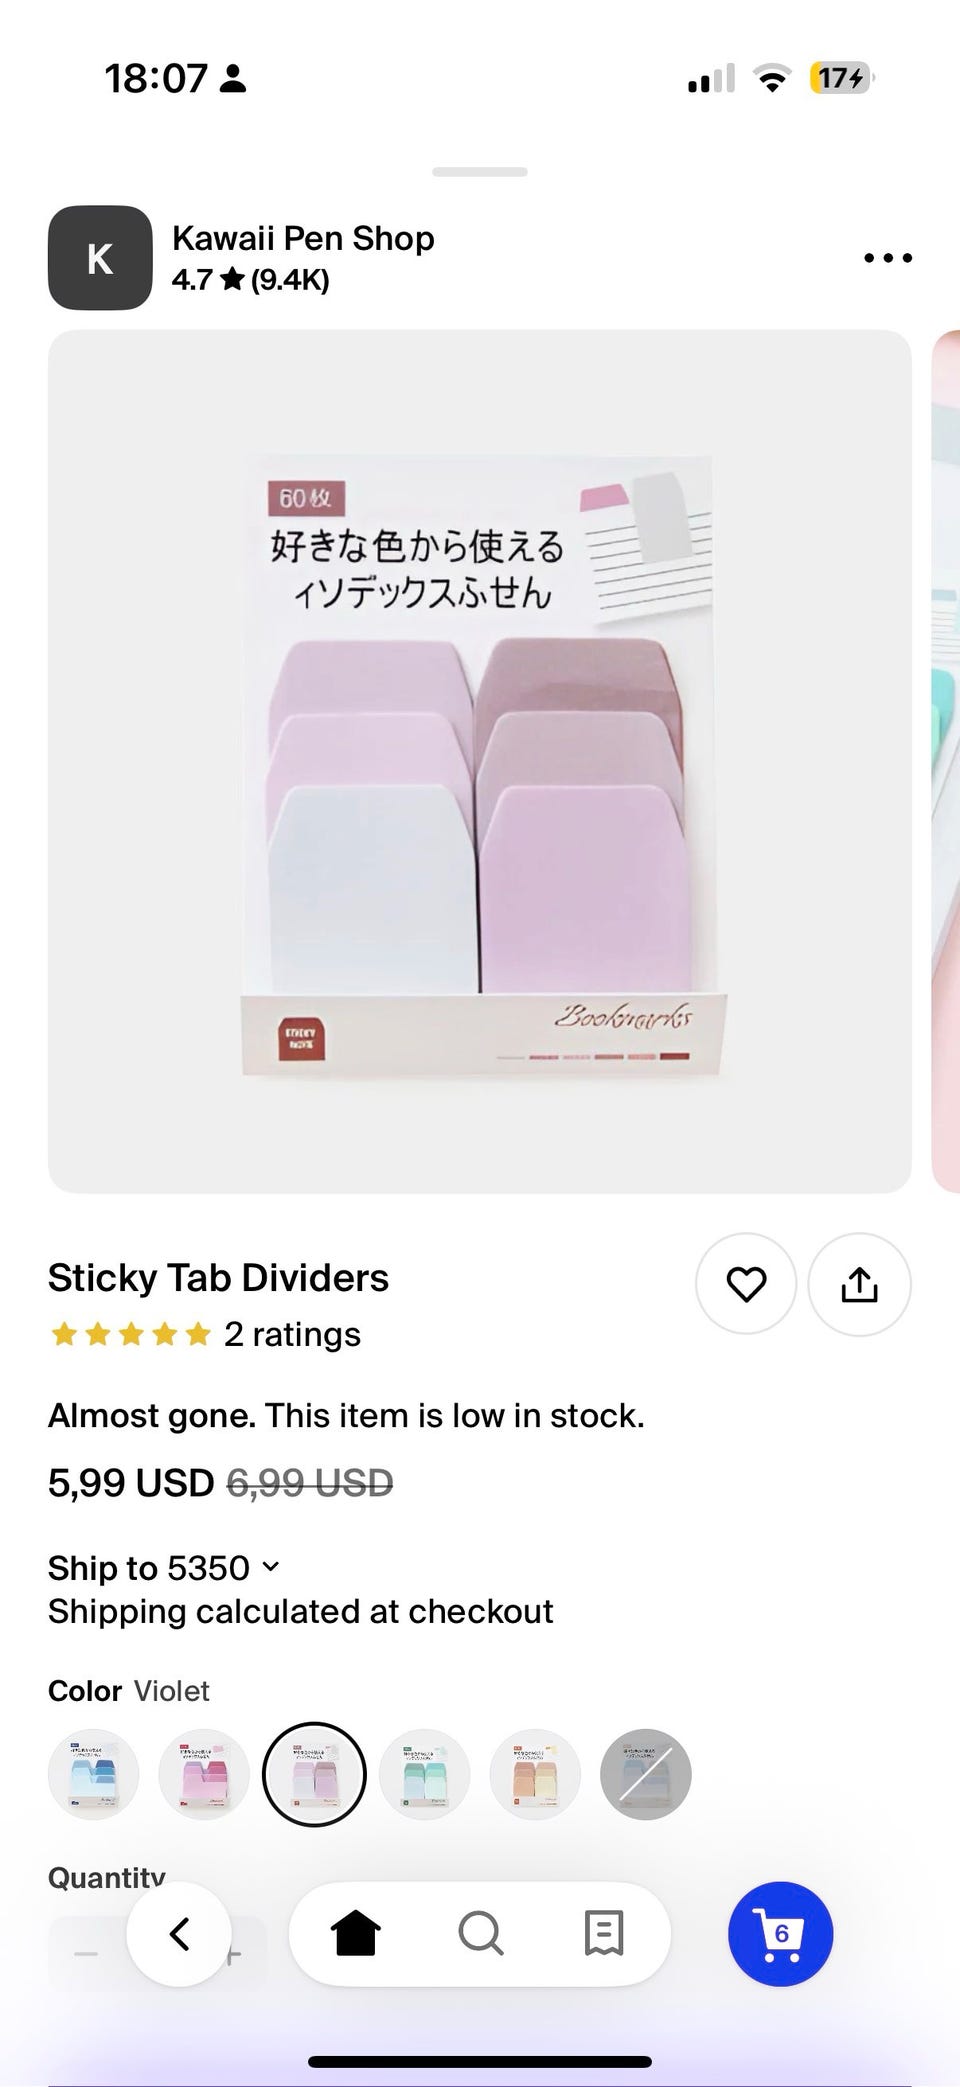960x2087 pixels.
Task: Open the blue shopping cart with 6 items
Action: click(781, 1934)
